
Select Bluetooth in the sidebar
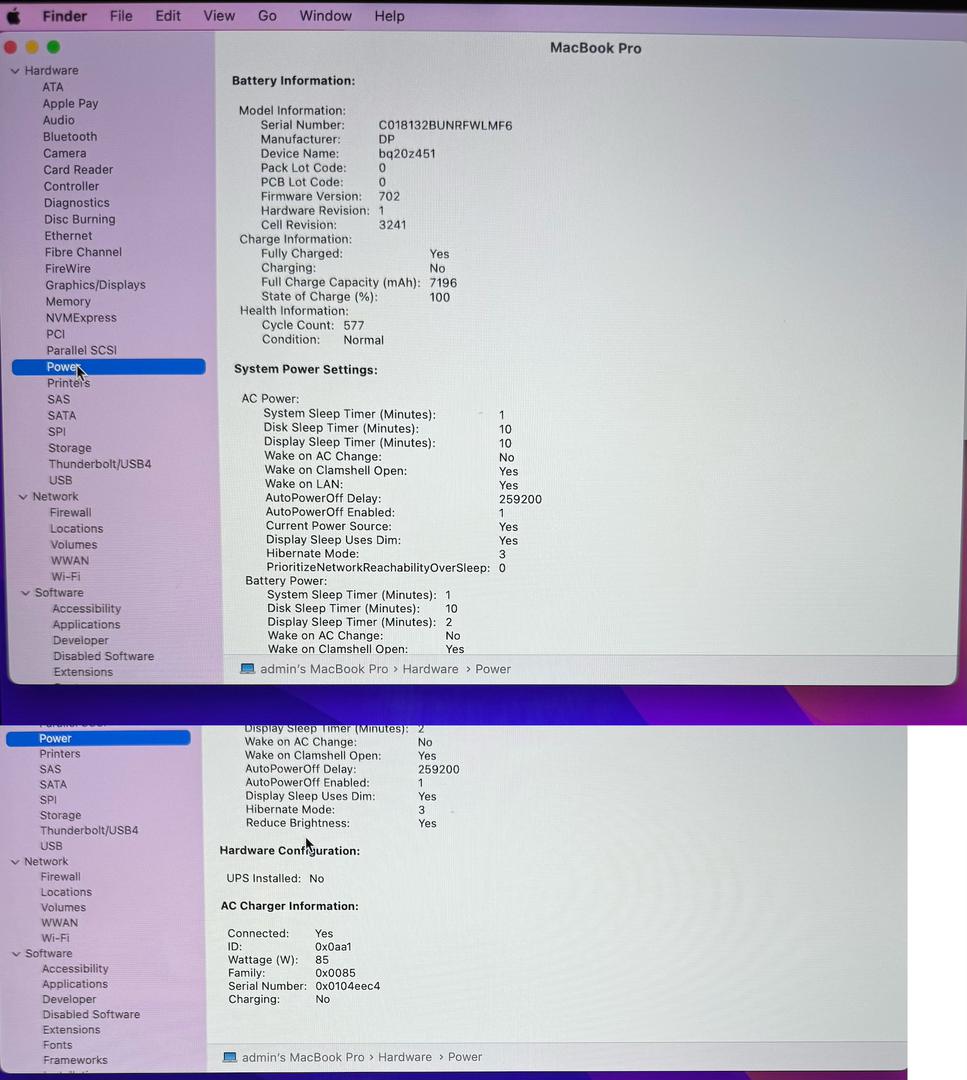(70, 136)
